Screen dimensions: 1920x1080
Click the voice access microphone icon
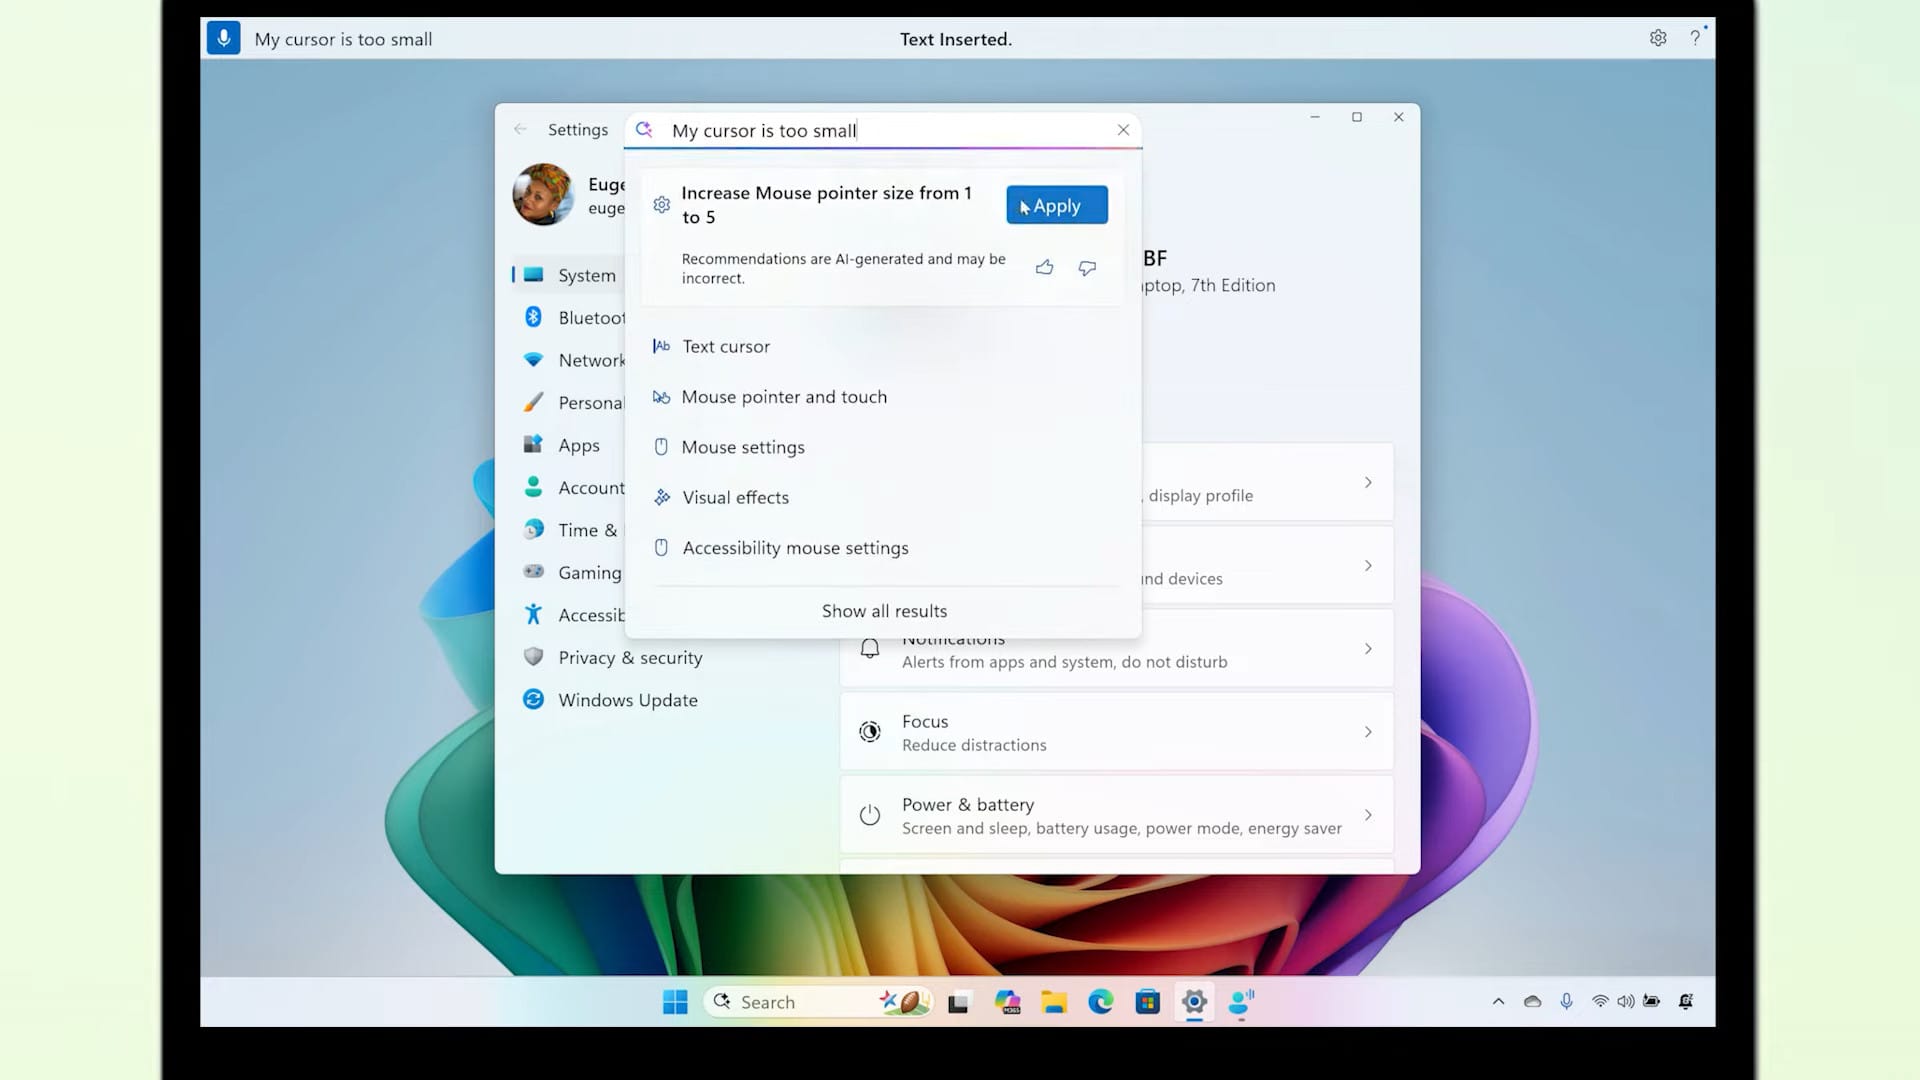223,38
